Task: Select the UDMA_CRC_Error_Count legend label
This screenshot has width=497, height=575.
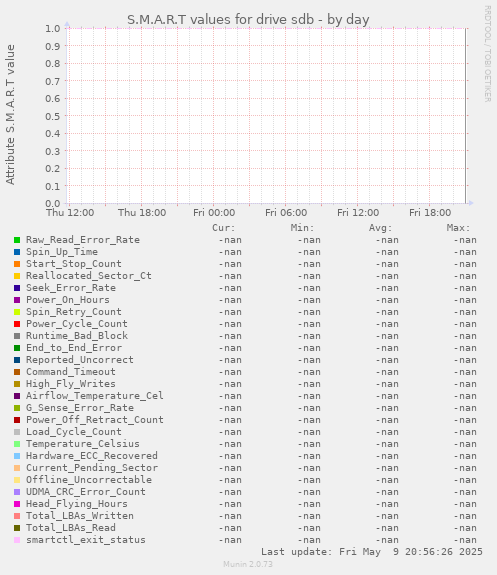Action: coord(86,492)
